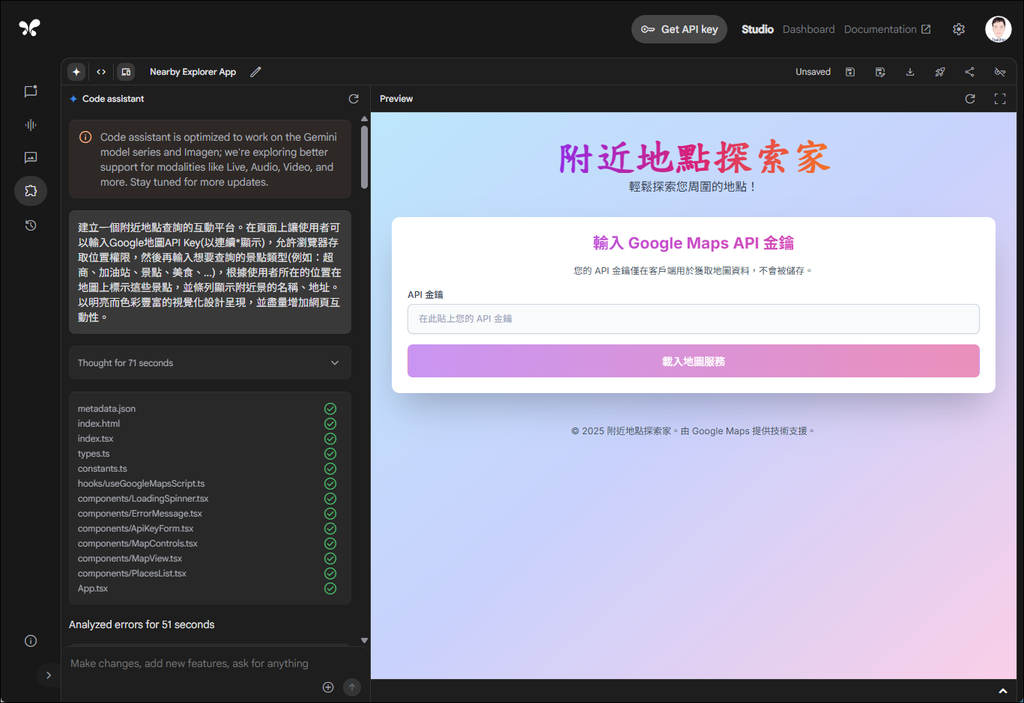
Task: Download the app with the download icon
Action: [910, 72]
